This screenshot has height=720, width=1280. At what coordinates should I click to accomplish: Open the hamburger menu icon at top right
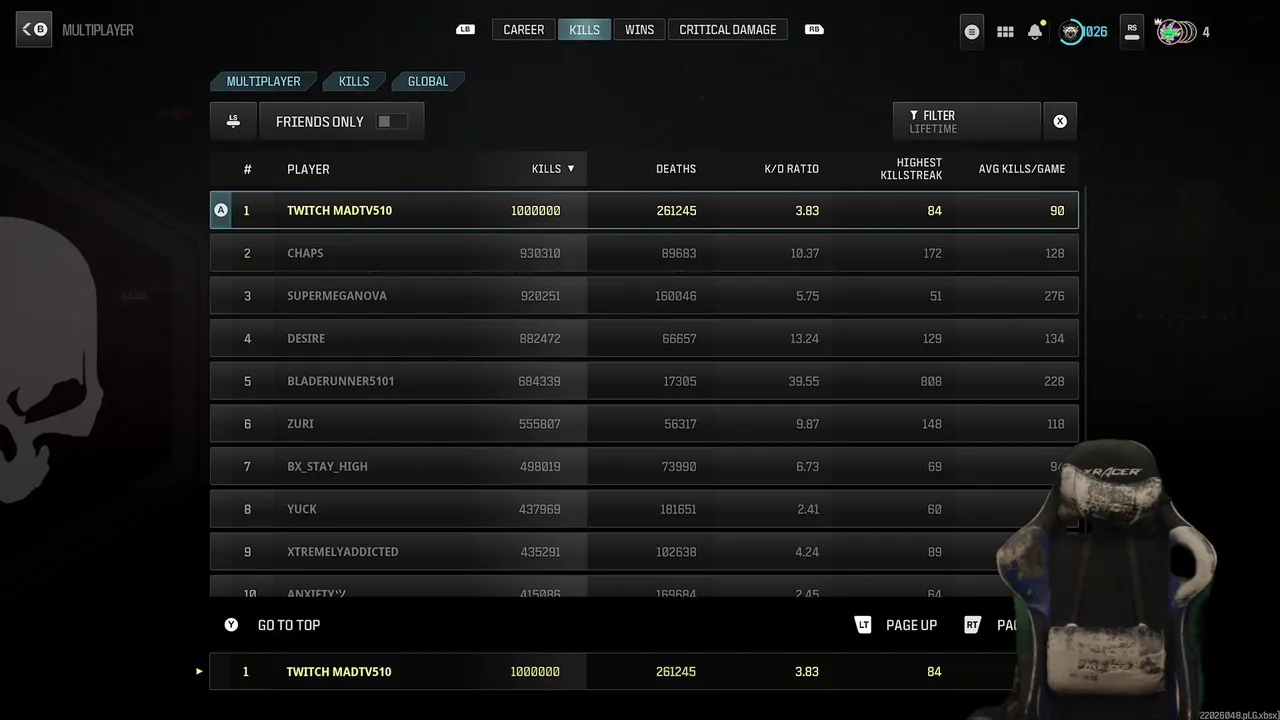coord(971,31)
